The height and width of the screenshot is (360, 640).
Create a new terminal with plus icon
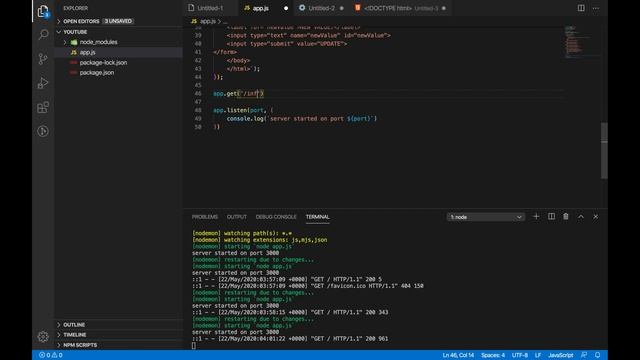(536, 217)
